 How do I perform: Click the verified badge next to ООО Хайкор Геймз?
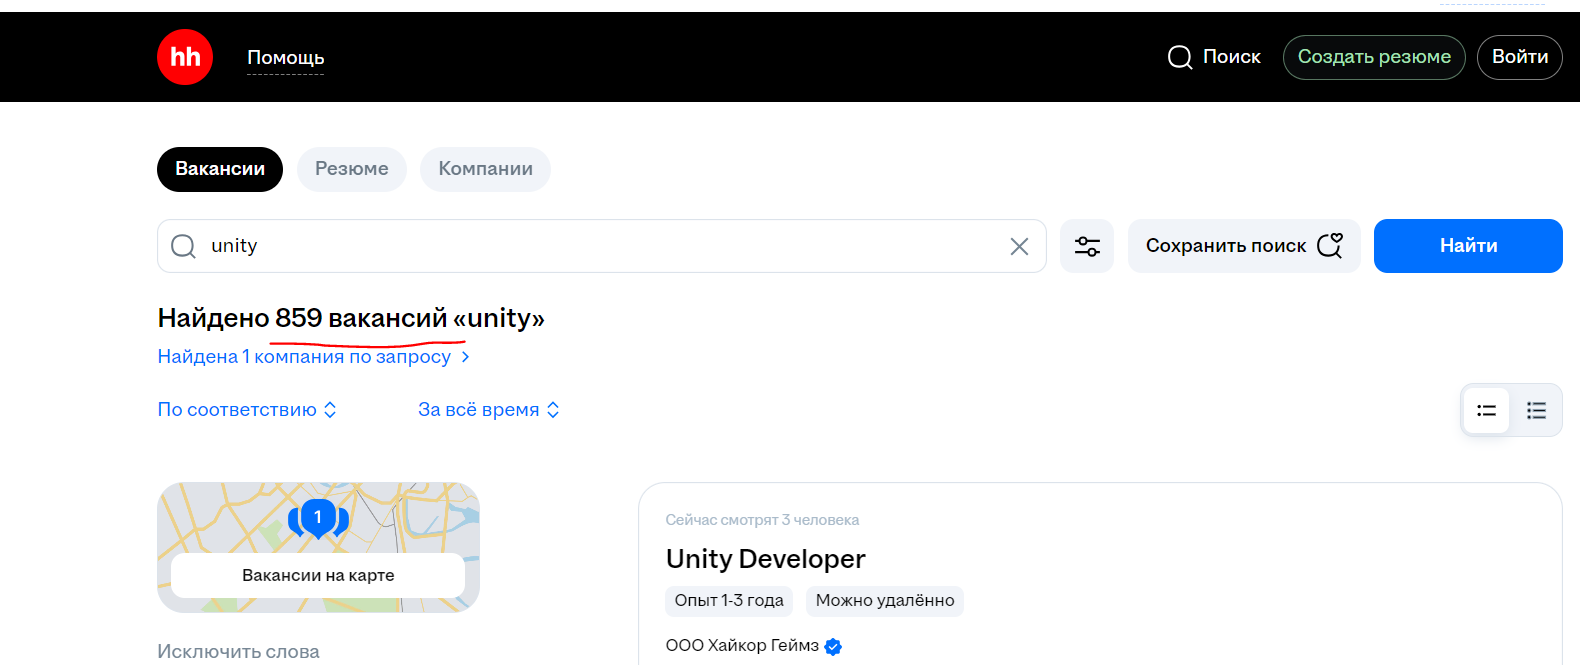(x=833, y=646)
